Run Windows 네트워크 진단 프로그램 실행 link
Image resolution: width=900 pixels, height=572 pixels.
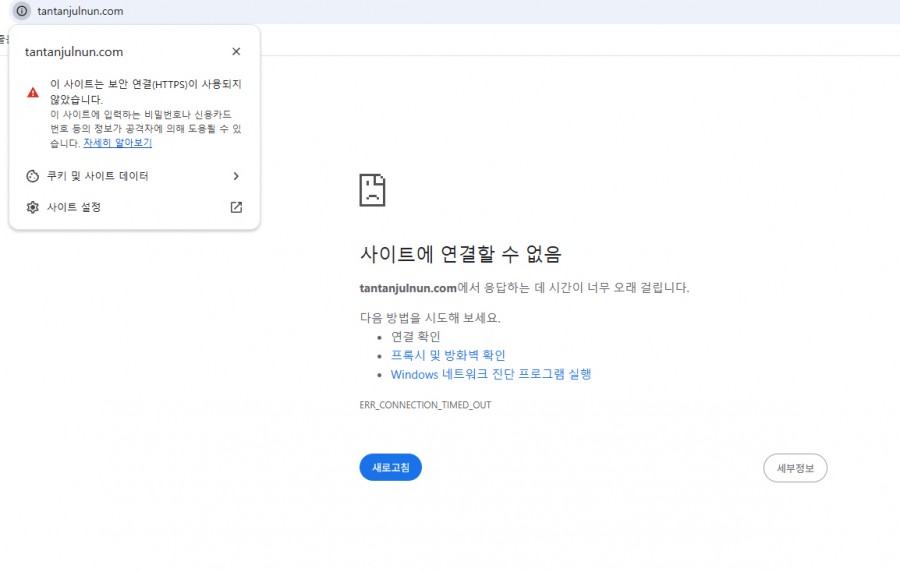[490, 374]
